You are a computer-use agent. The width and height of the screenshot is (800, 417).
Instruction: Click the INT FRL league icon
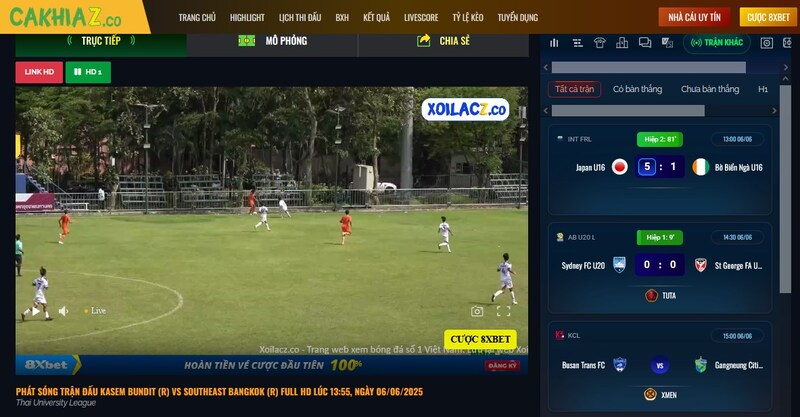560,138
